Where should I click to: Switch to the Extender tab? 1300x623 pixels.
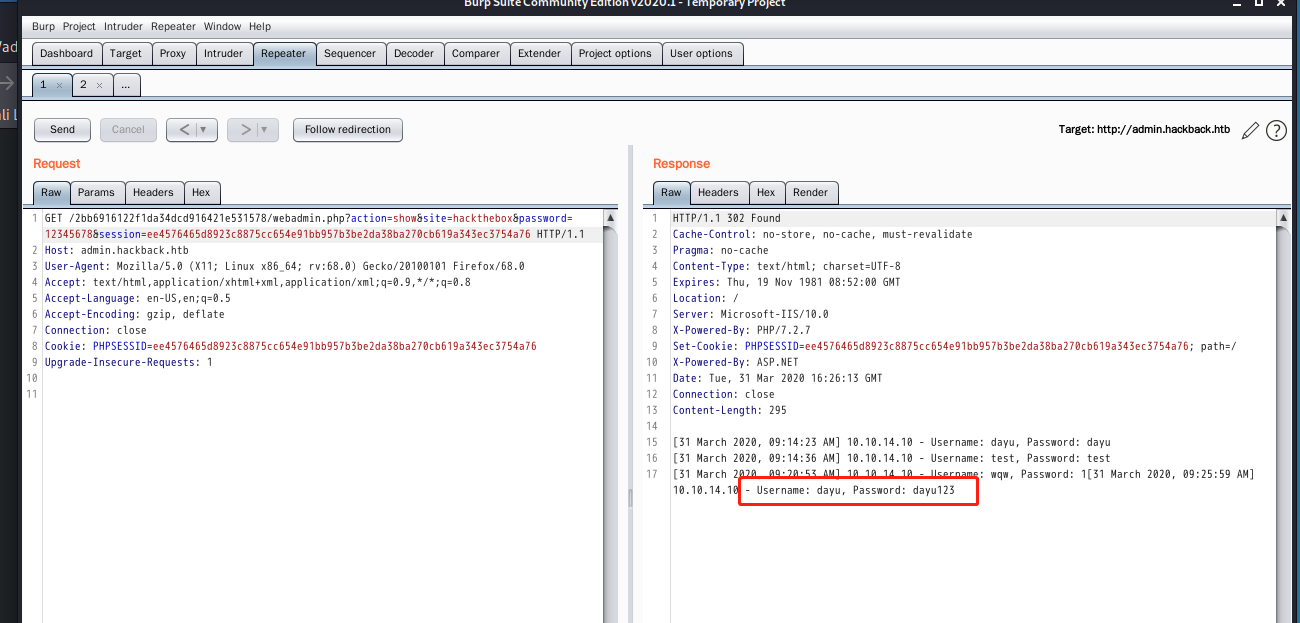pos(539,54)
